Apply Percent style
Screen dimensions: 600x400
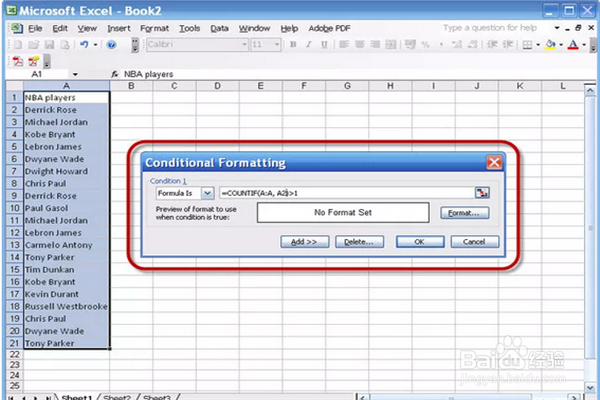[x=426, y=45]
